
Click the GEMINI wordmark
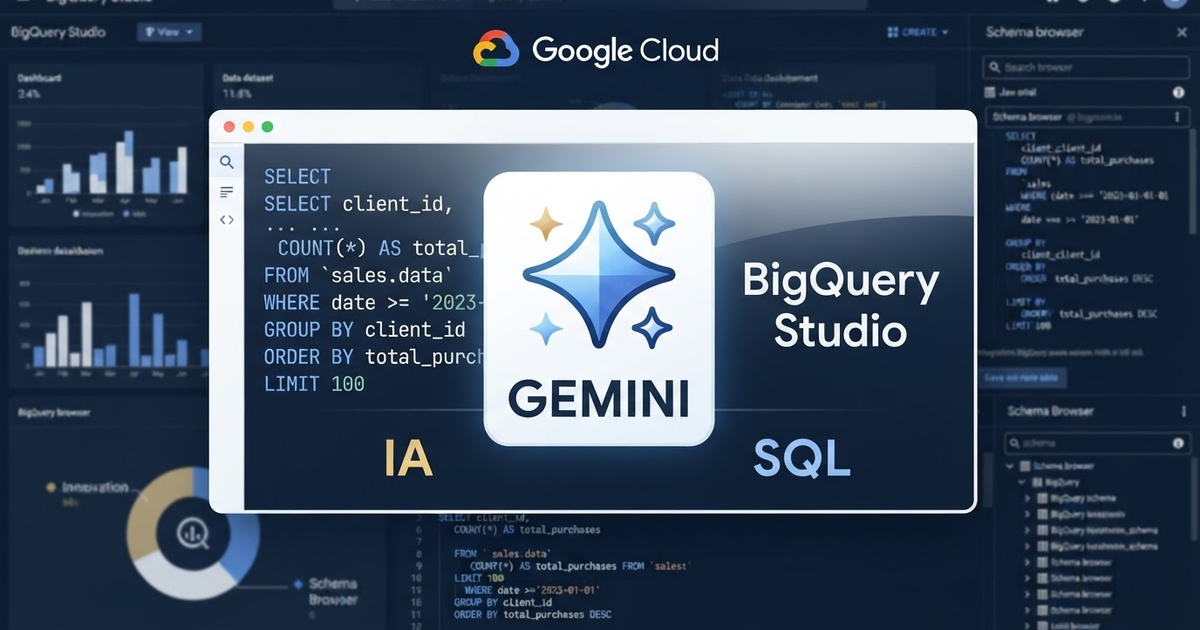(599, 398)
